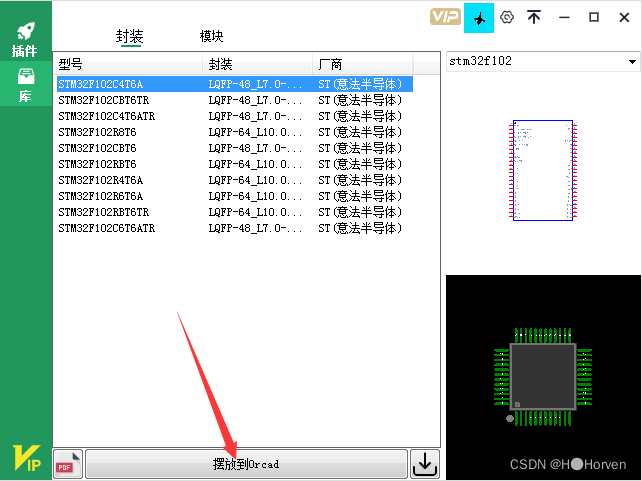Switch to the 封装 tab
Viewport: 642px width, 481px height.
(x=129, y=36)
